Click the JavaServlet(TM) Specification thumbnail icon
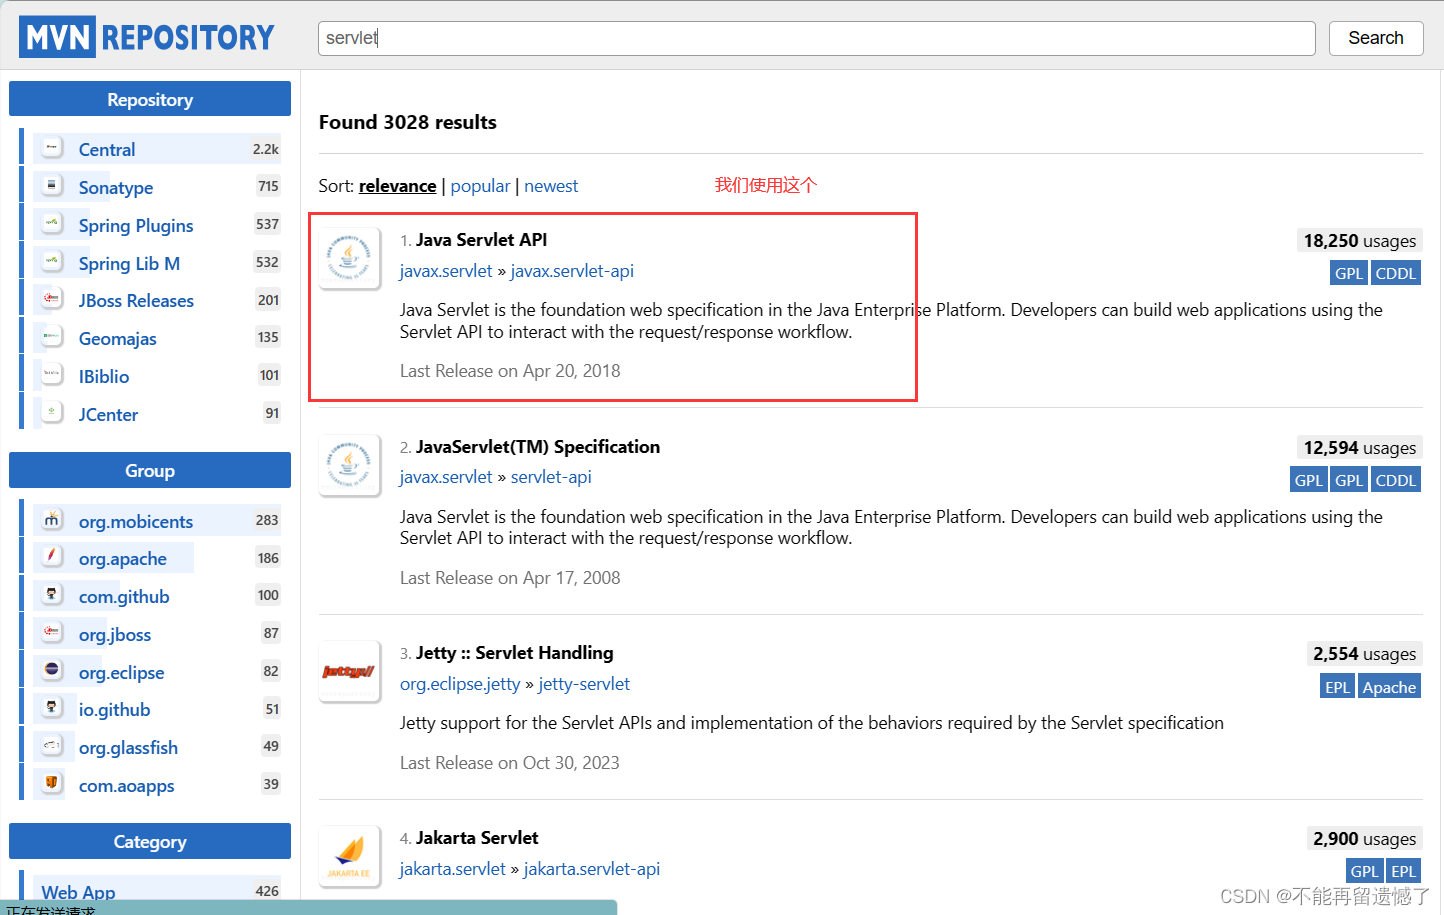Image resolution: width=1444 pixels, height=915 pixels. pyautogui.click(x=349, y=465)
